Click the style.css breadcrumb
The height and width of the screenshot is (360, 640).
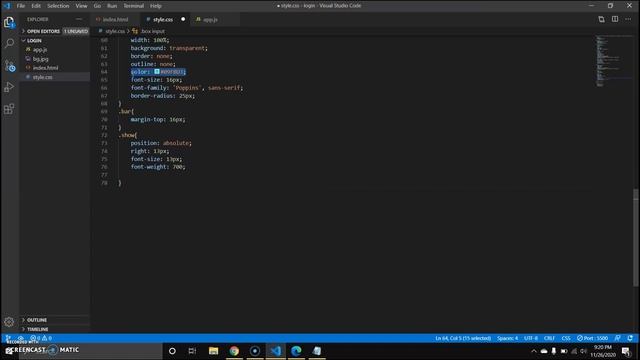click(x=115, y=31)
